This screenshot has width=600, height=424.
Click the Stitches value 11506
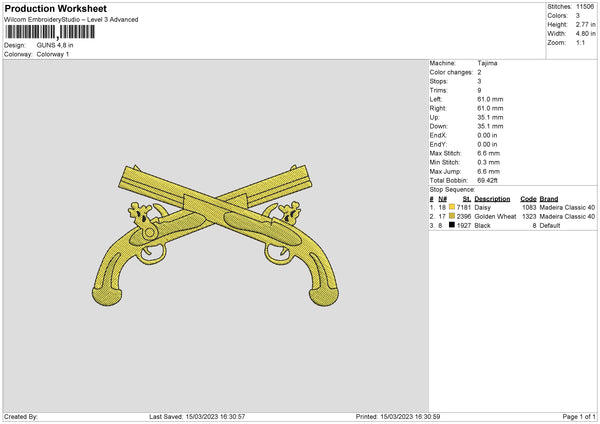click(585, 7)
